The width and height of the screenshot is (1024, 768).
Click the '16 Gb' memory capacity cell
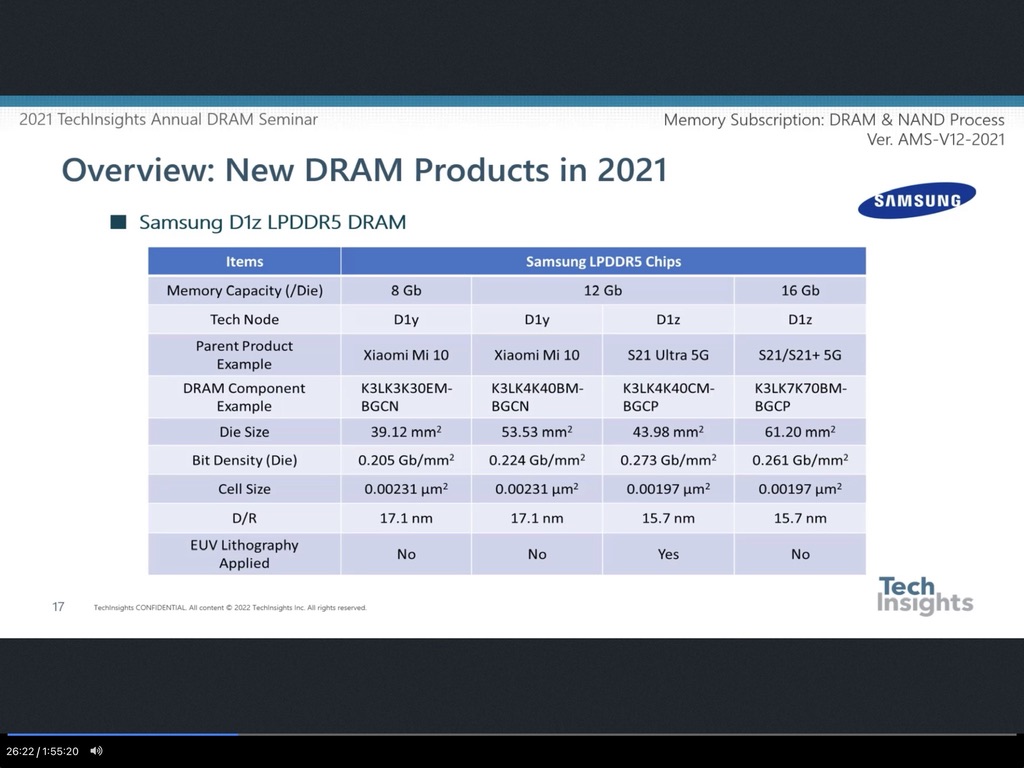(x=800, y=290)
